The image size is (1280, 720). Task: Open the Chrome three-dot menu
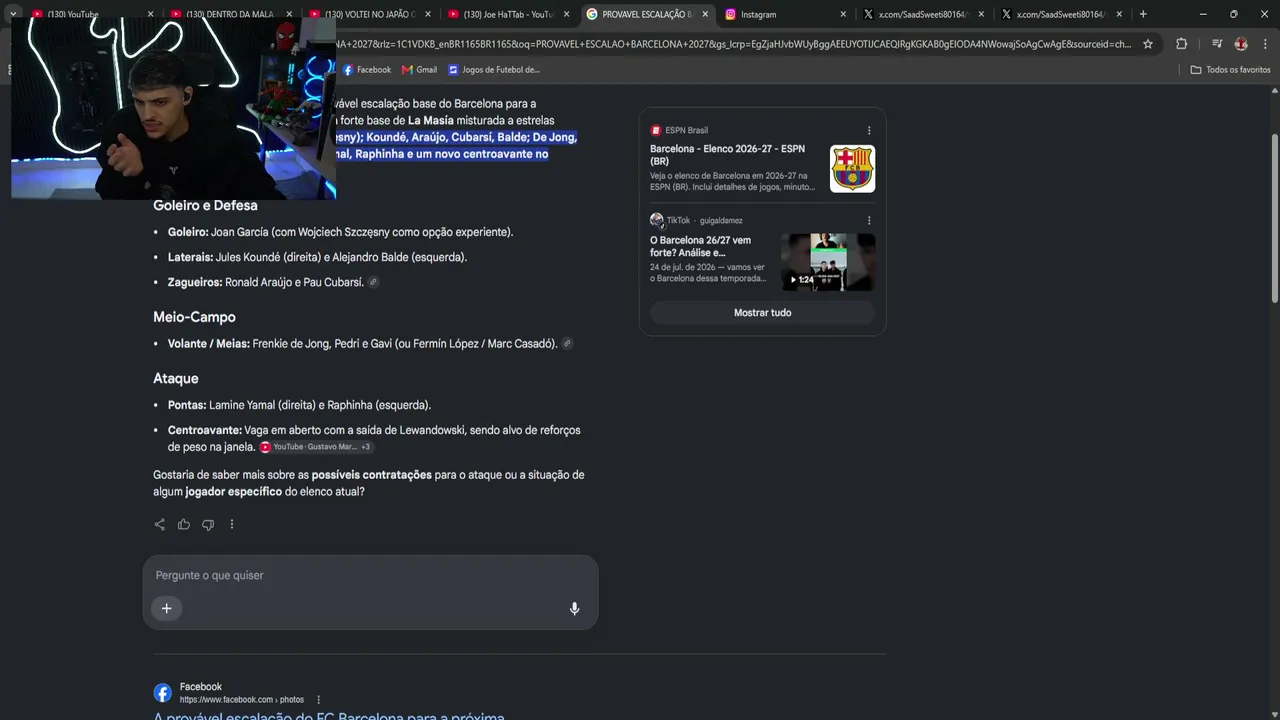pos(1265,44)
